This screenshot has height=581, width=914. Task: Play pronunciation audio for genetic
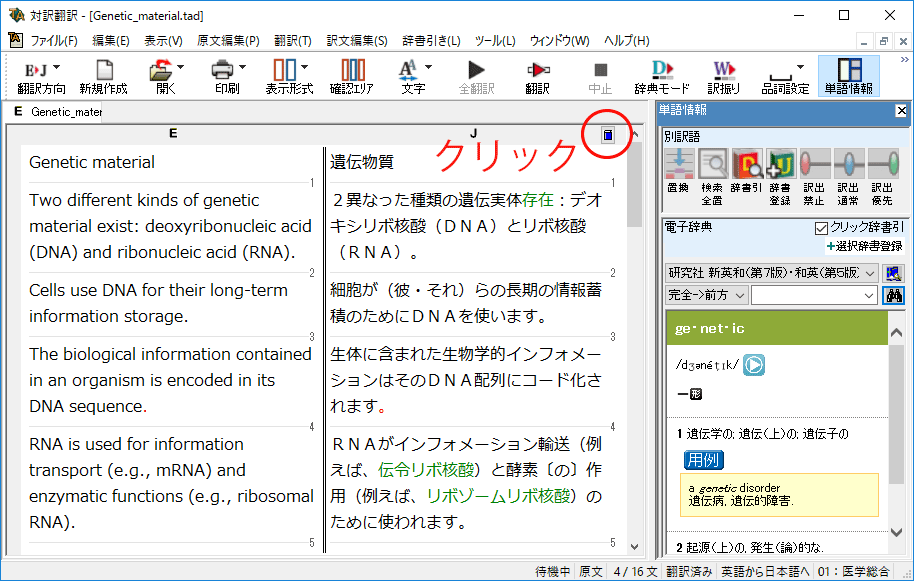754,365
